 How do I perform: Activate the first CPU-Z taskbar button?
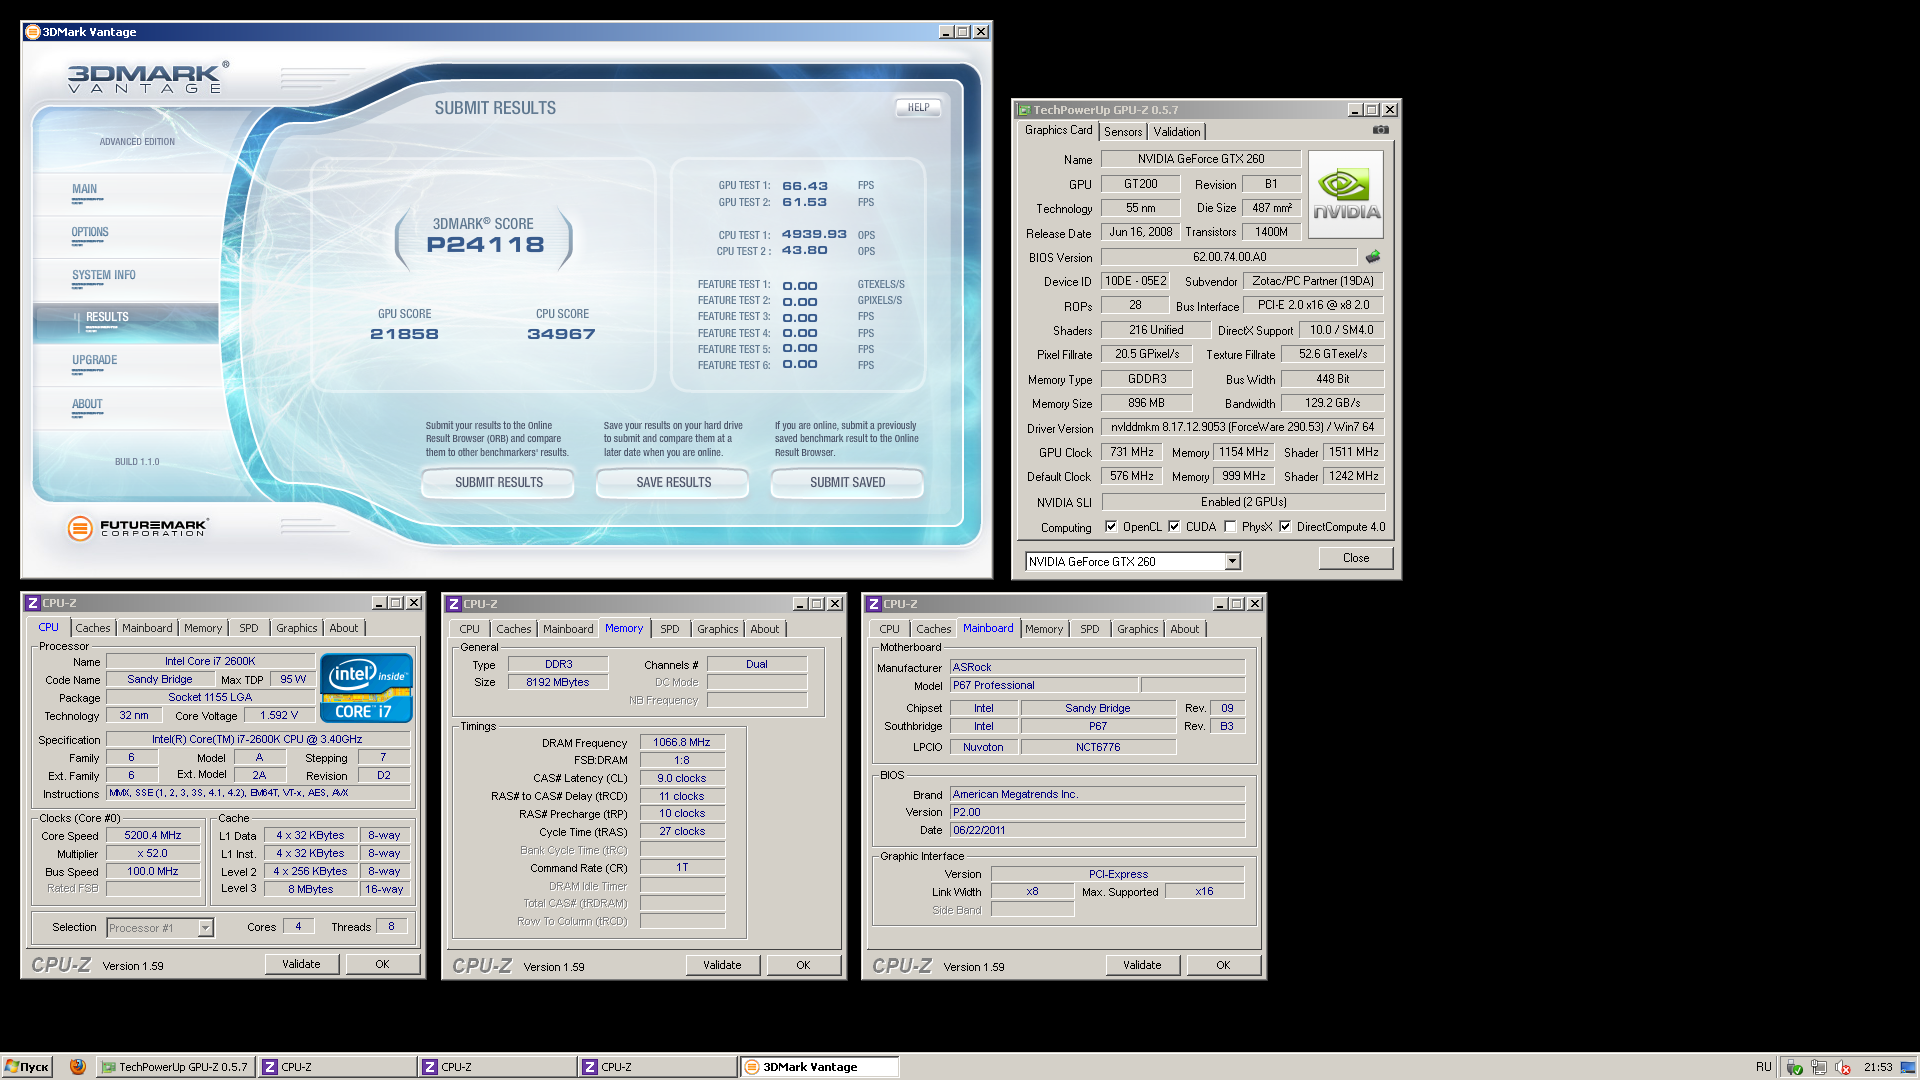(x=336, y=1067)
